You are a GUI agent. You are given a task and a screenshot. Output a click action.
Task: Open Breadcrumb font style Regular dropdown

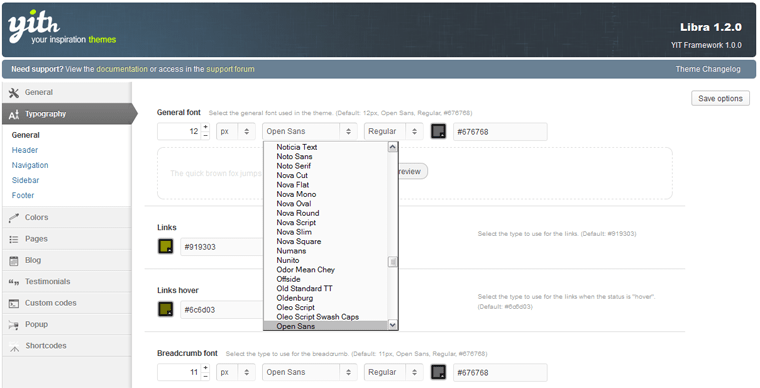(x=394, y=372)
